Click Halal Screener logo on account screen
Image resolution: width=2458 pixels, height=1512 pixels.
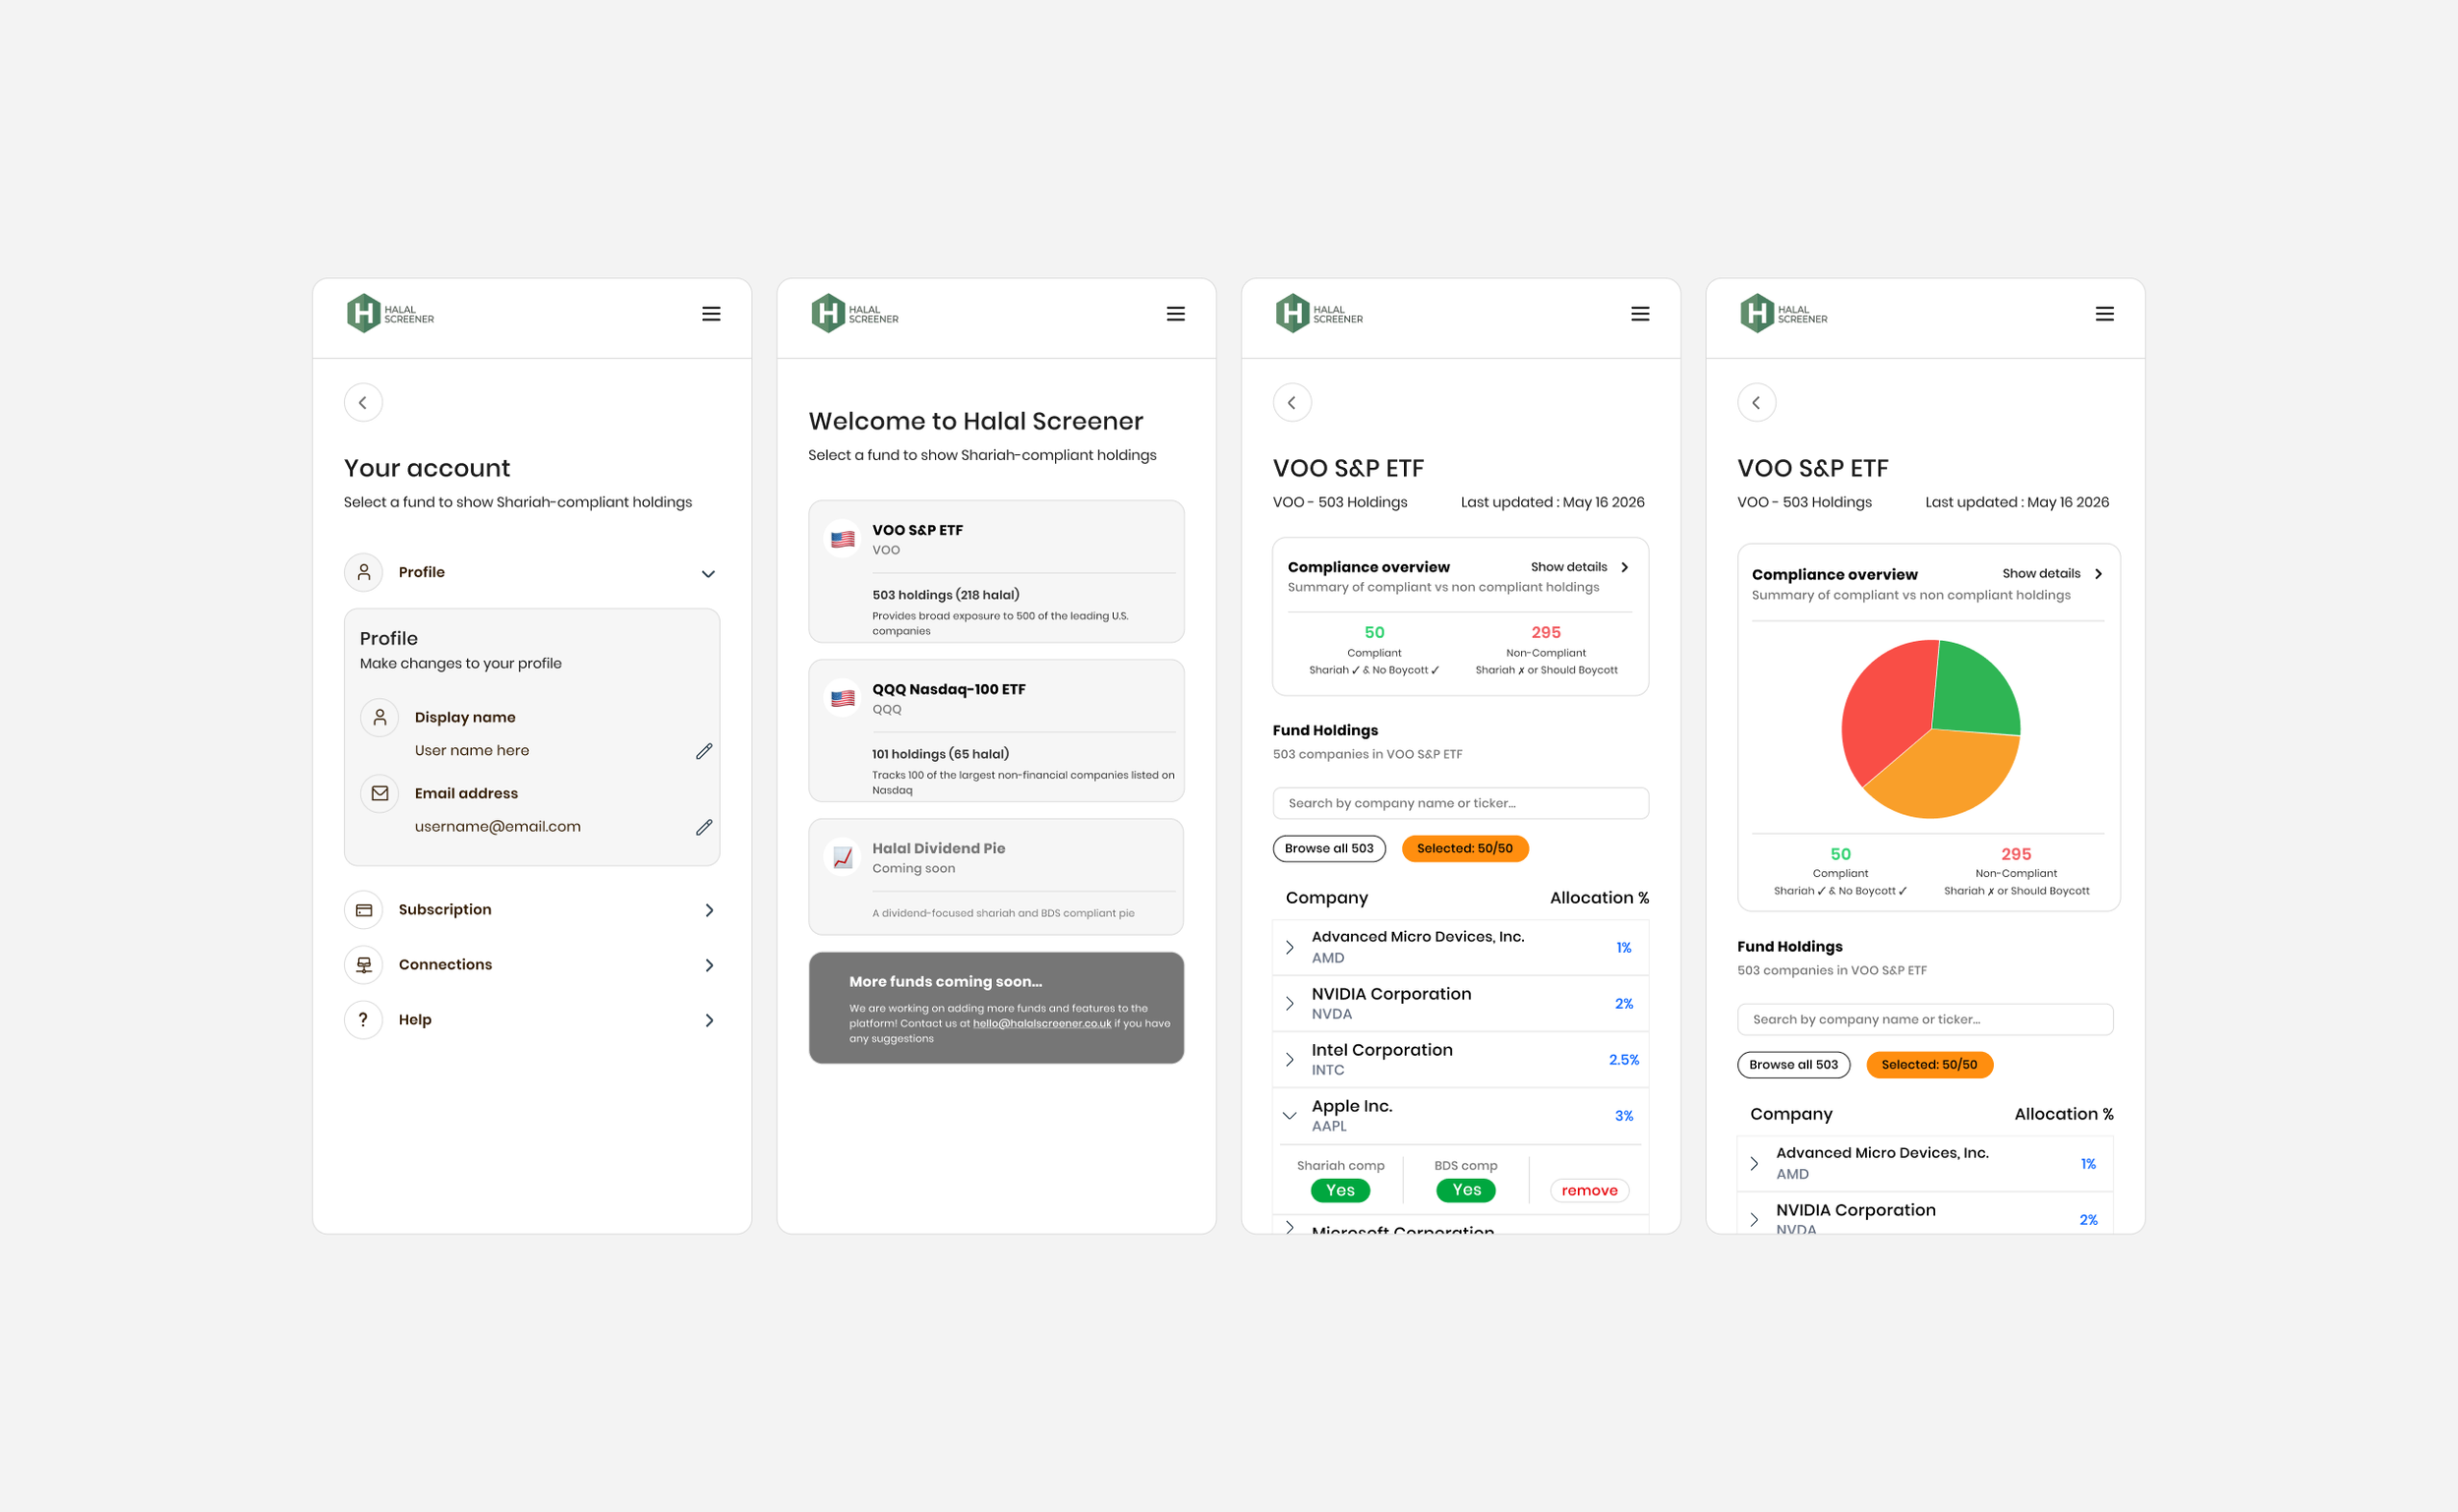pos(390,314)
